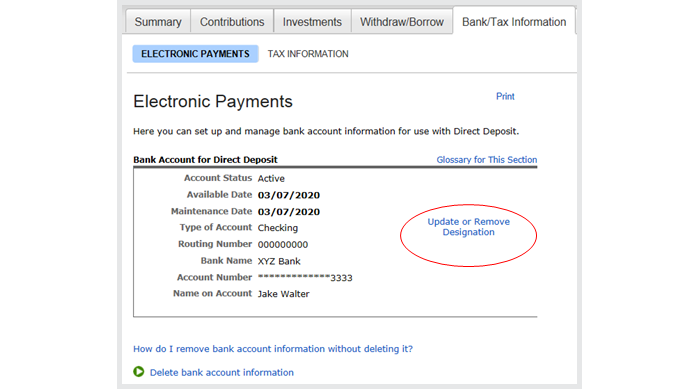
Task: Click Delete bank account information link
Action: 221,372
